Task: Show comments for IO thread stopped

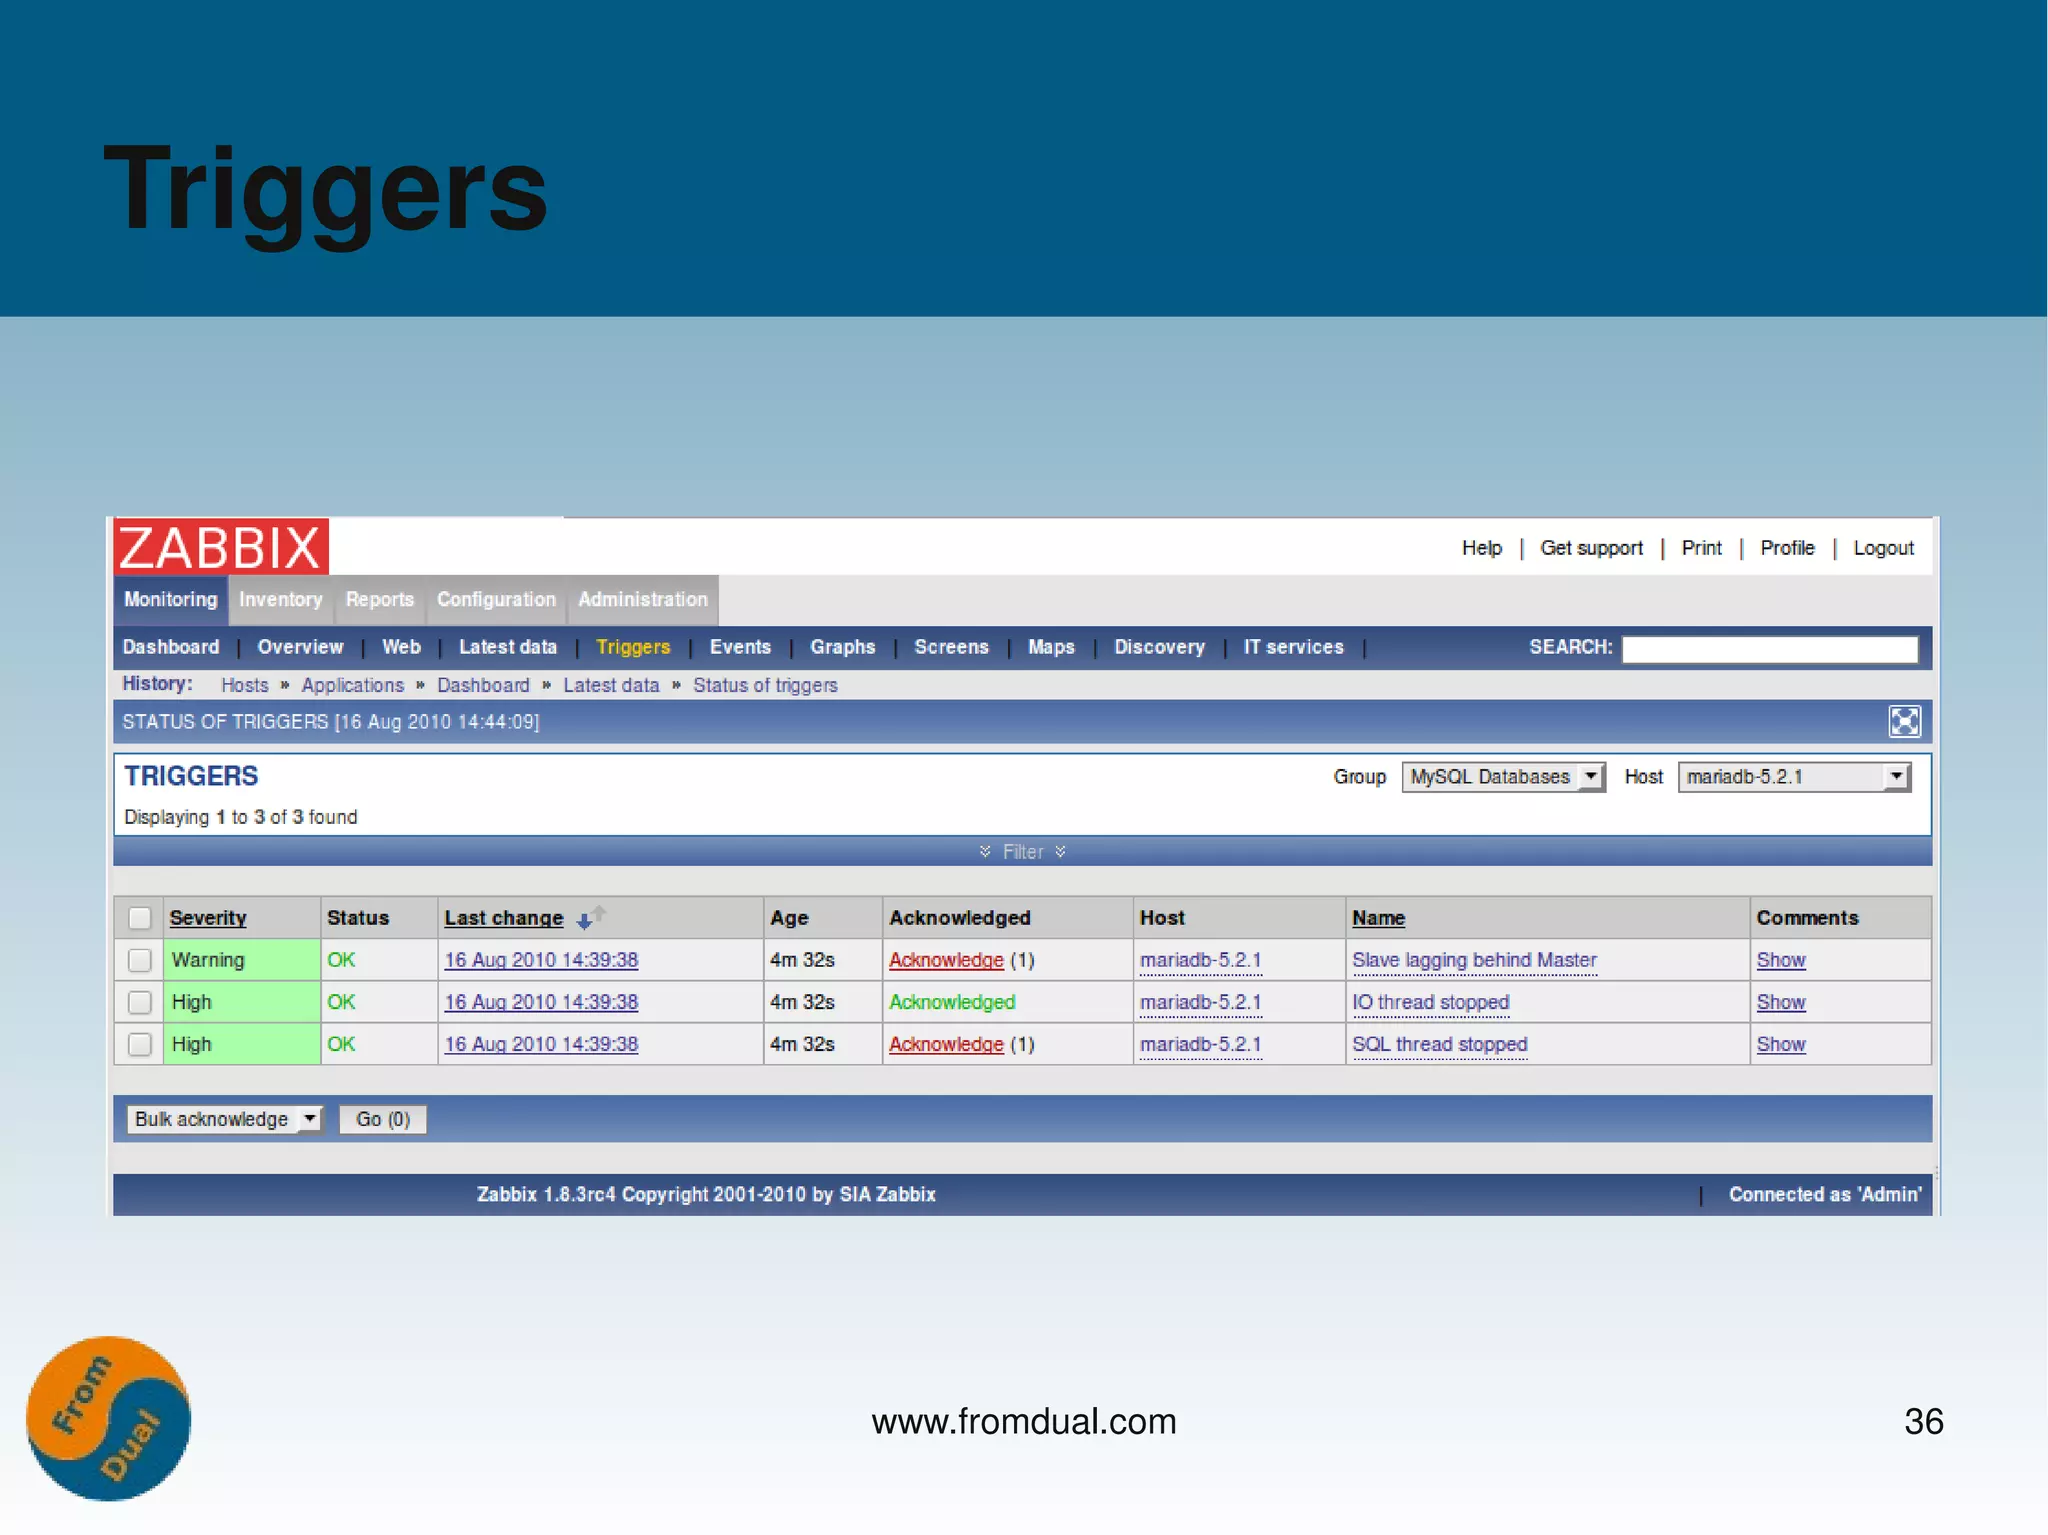Action: [x=1781, y=1002]
